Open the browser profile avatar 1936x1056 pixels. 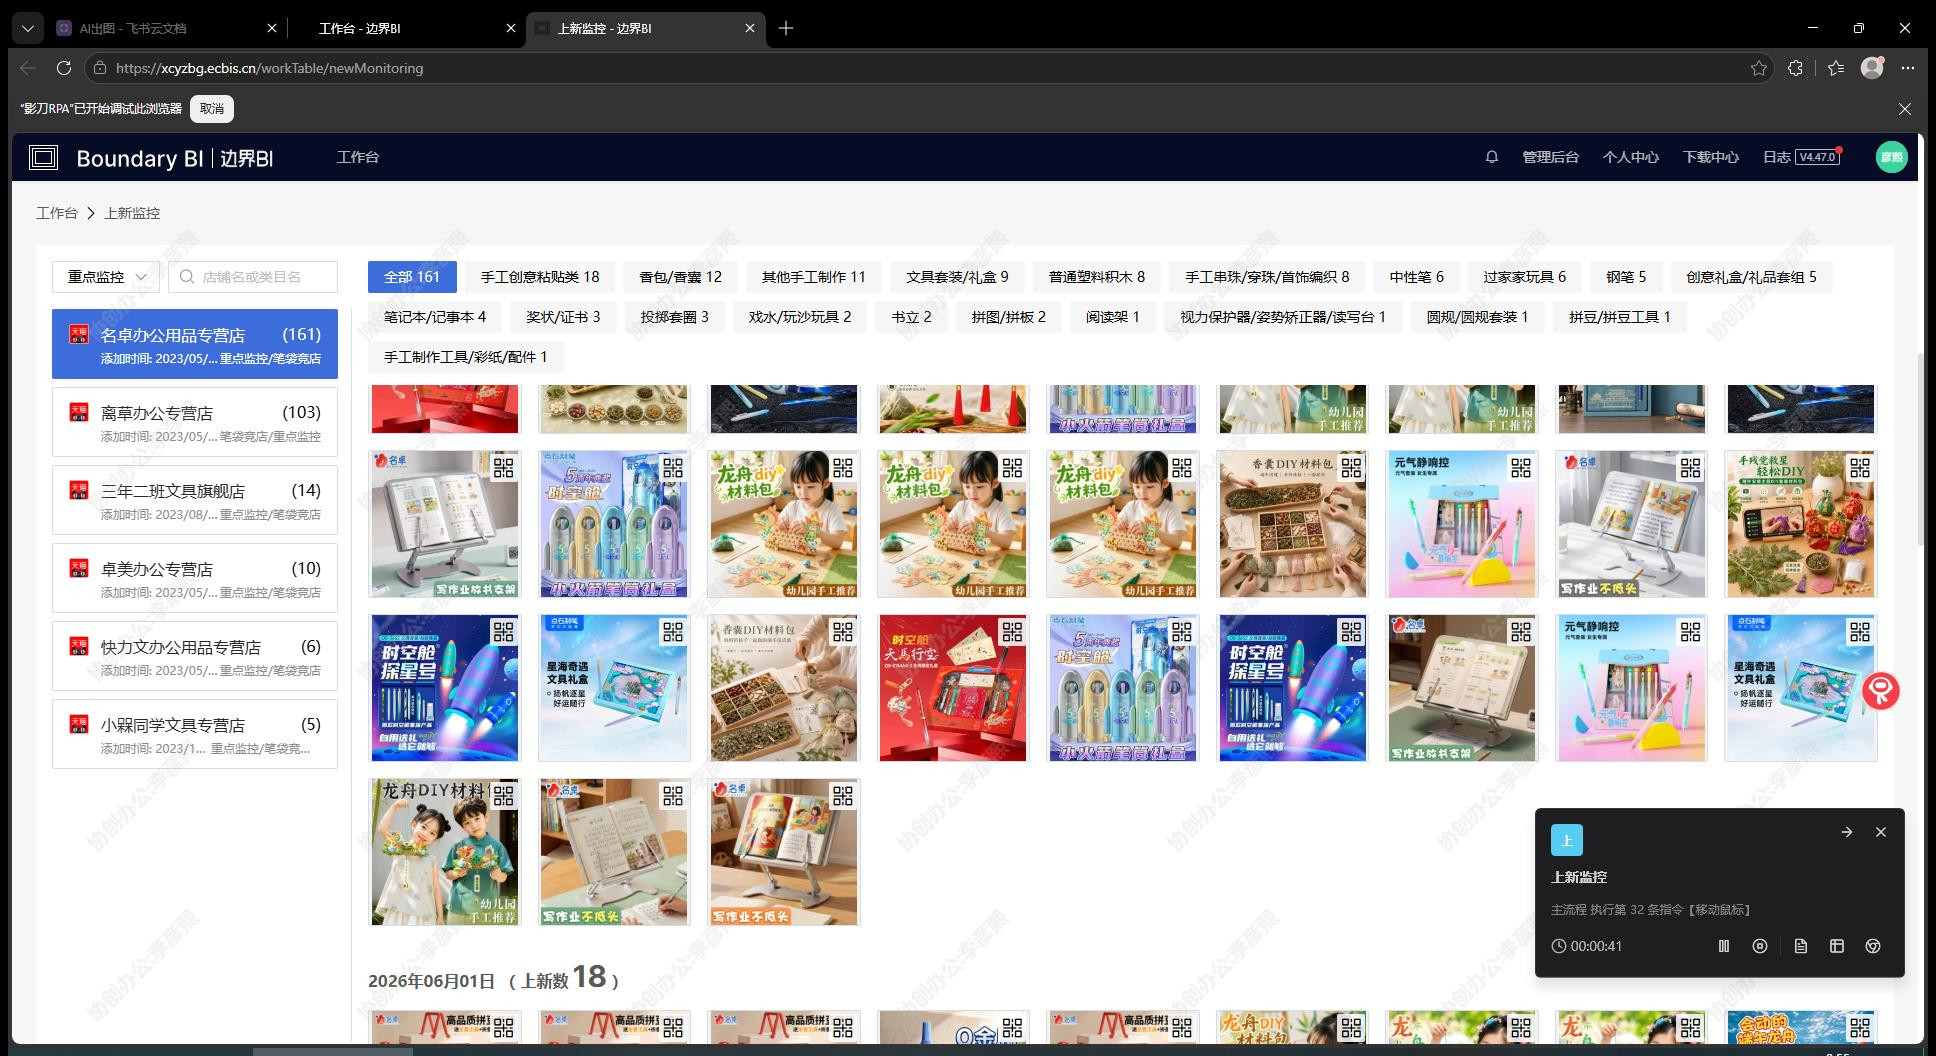tap(1872, 67)
